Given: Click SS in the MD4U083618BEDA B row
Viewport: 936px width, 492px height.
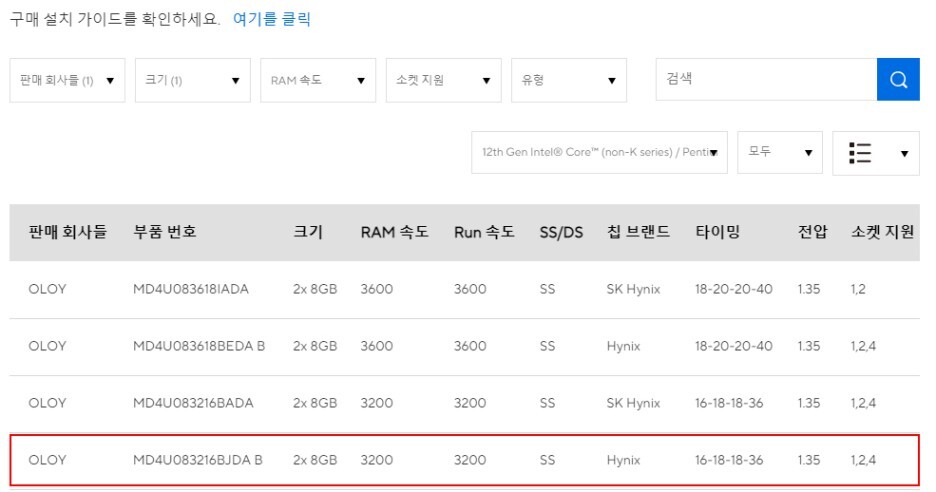Looking at the screenshot, I should point(547,346).
